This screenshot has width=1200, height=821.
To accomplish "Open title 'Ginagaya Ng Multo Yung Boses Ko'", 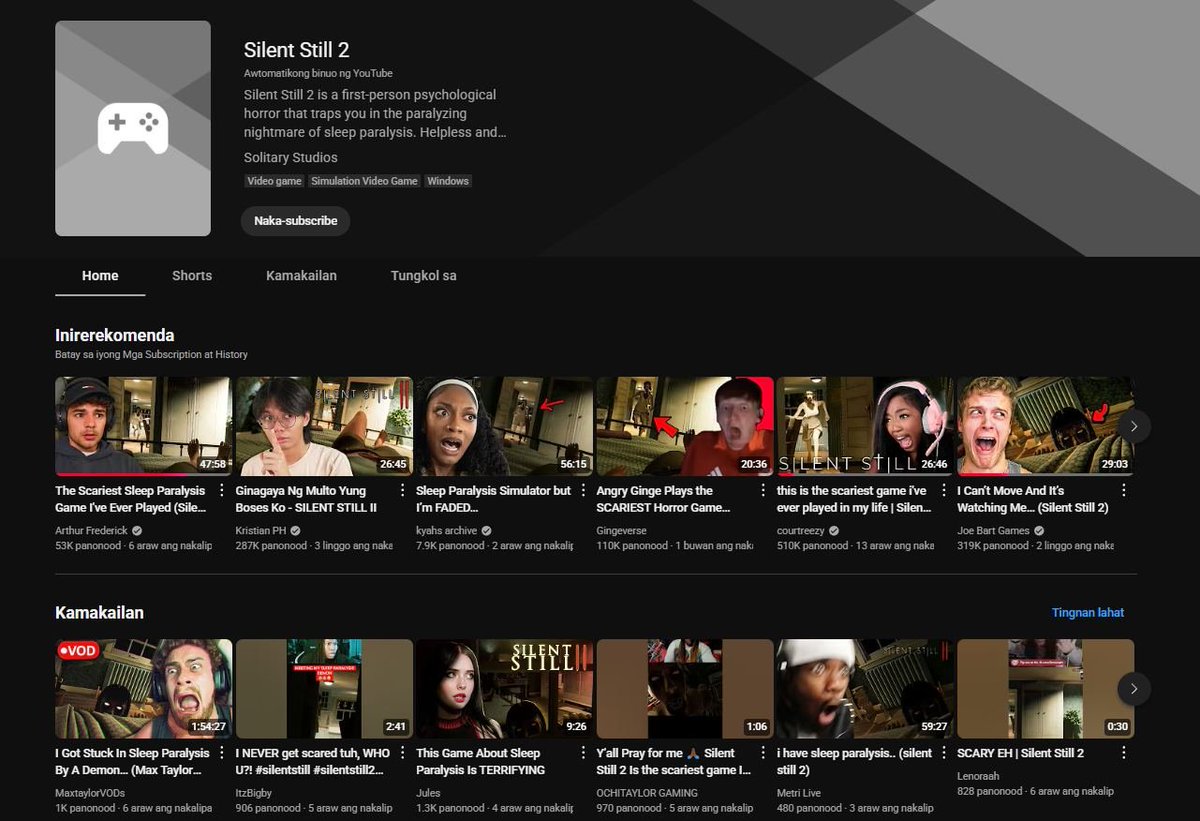I will click(x=306, y=499).
